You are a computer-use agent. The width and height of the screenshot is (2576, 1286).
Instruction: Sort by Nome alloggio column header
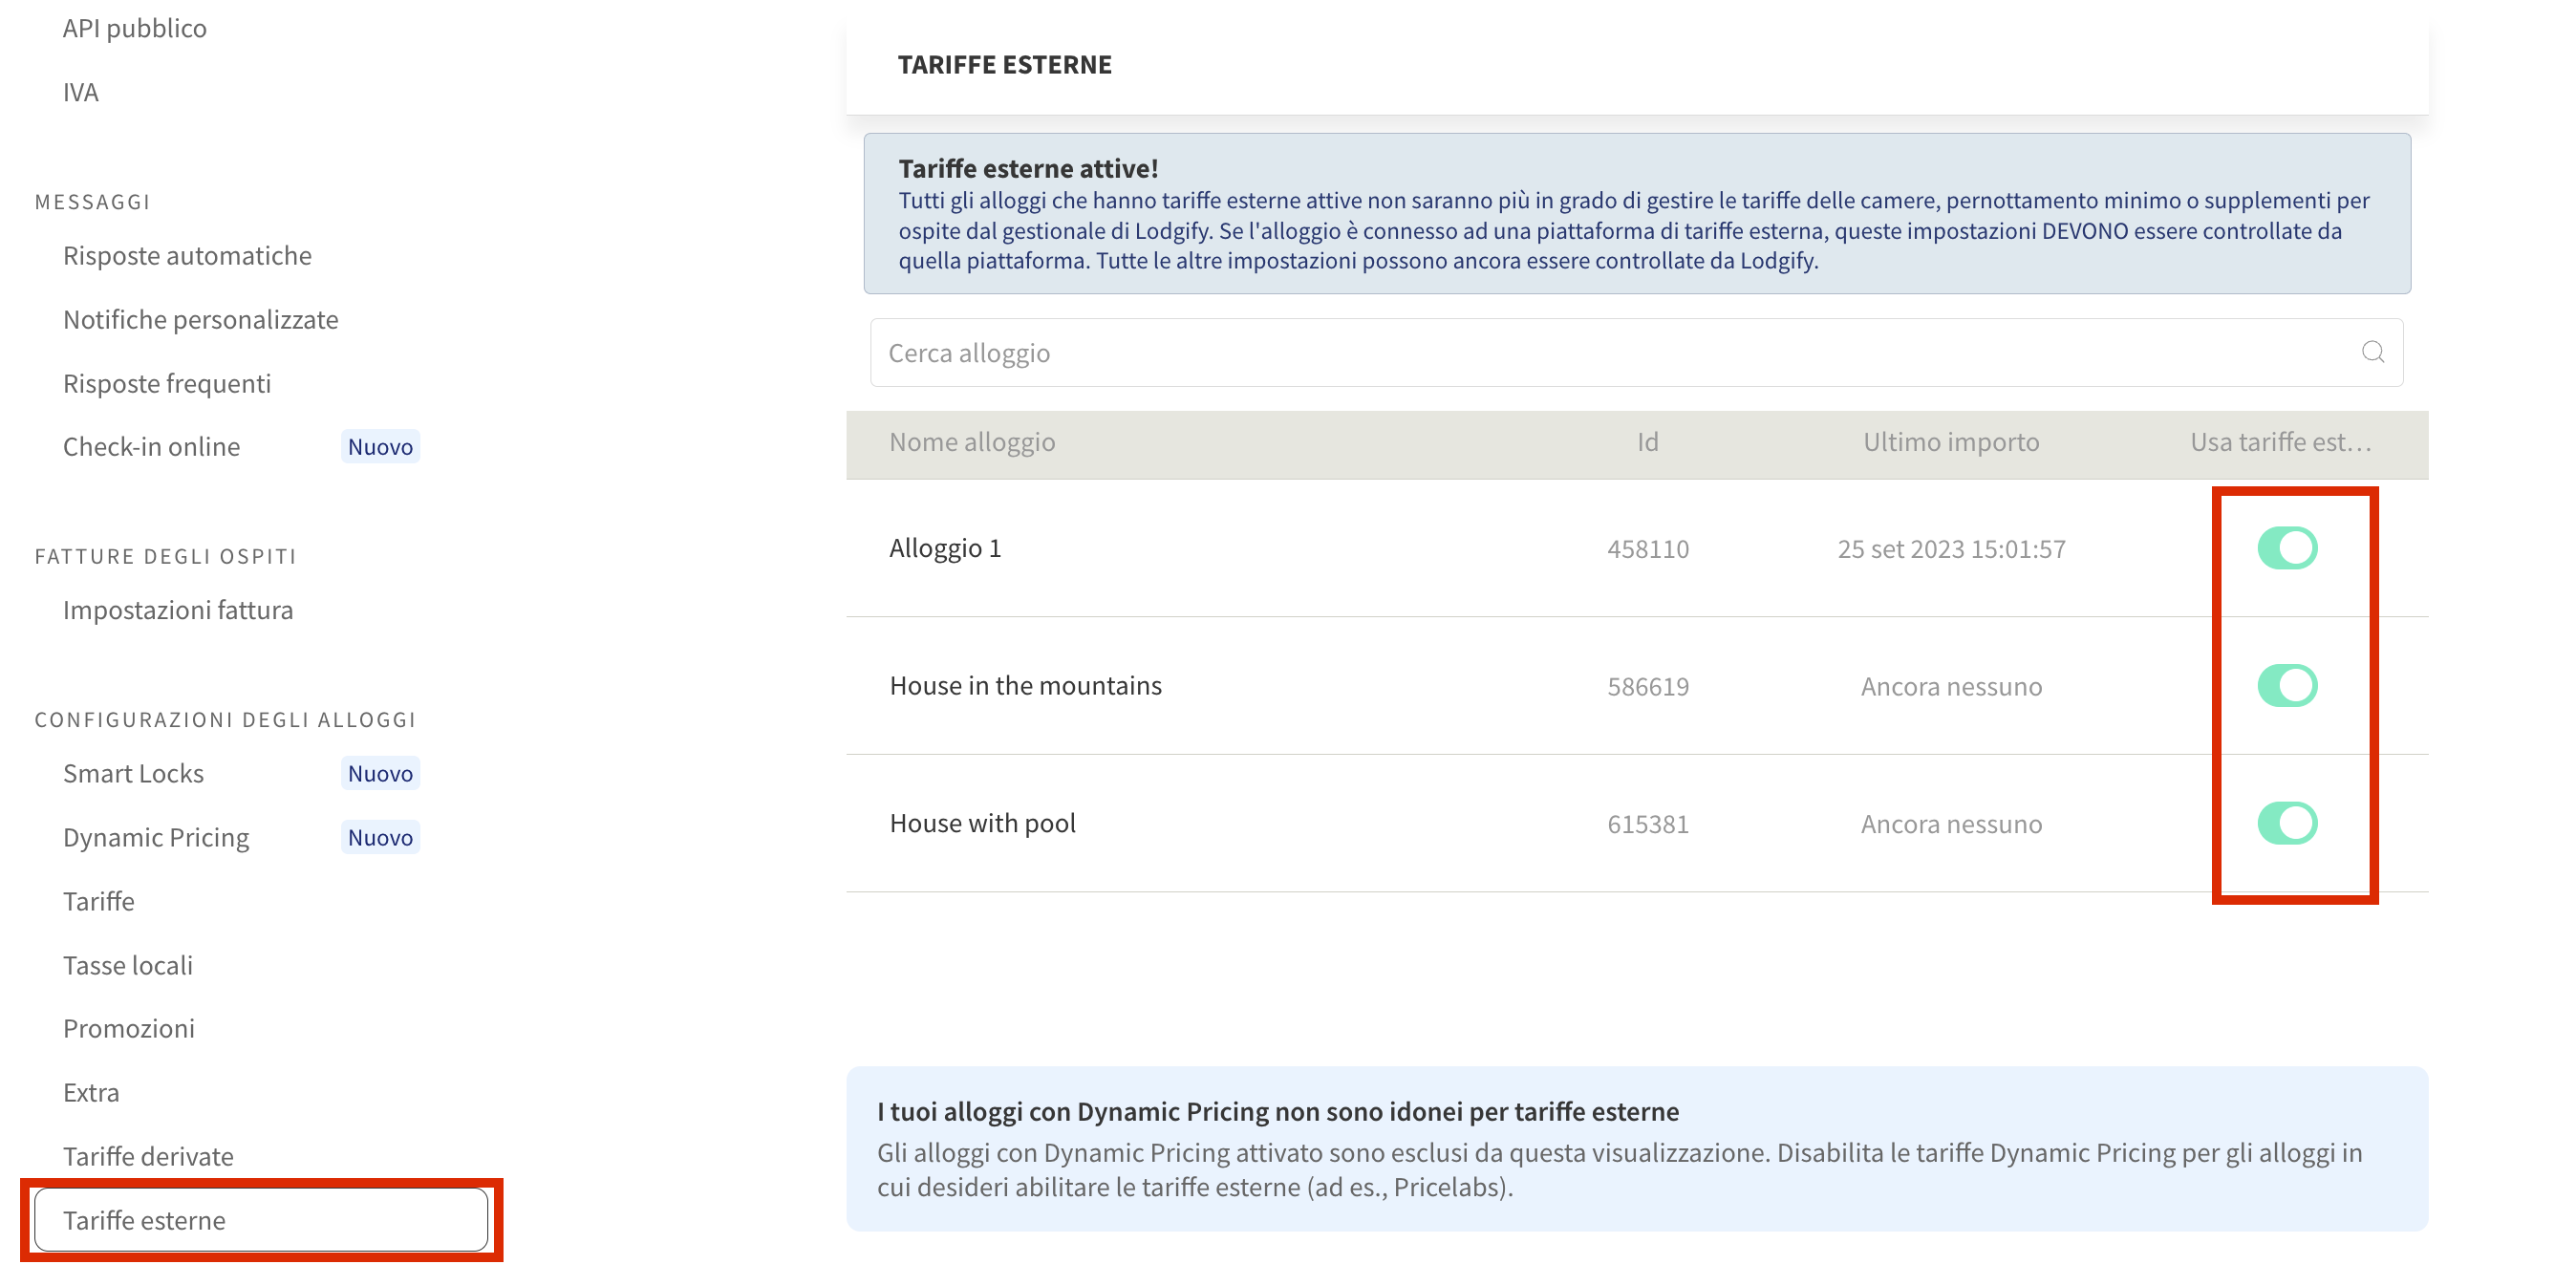coord(972,442)
